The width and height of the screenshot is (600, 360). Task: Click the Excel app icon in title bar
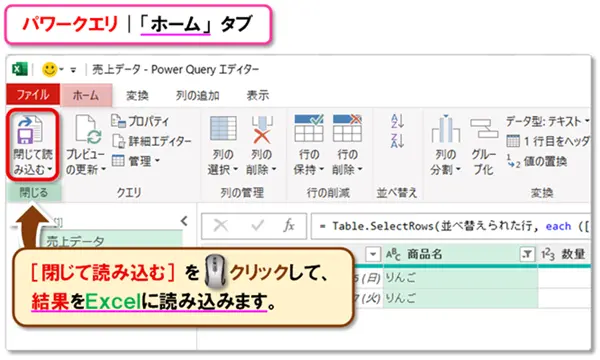20,69
